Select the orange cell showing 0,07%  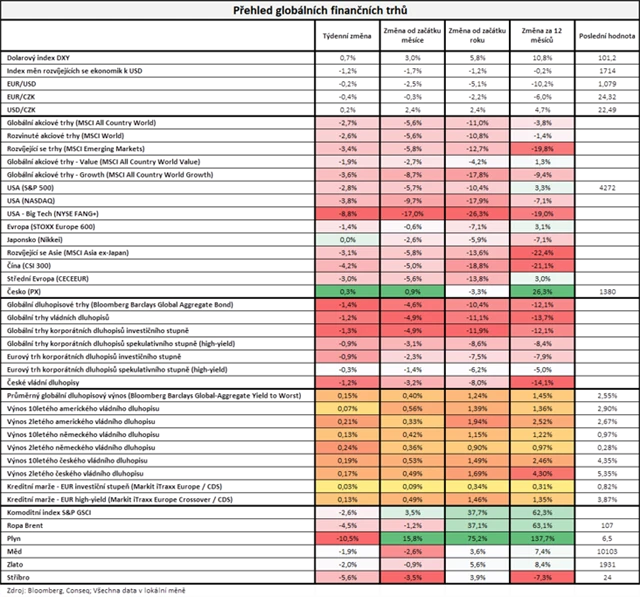pos(347,408)
